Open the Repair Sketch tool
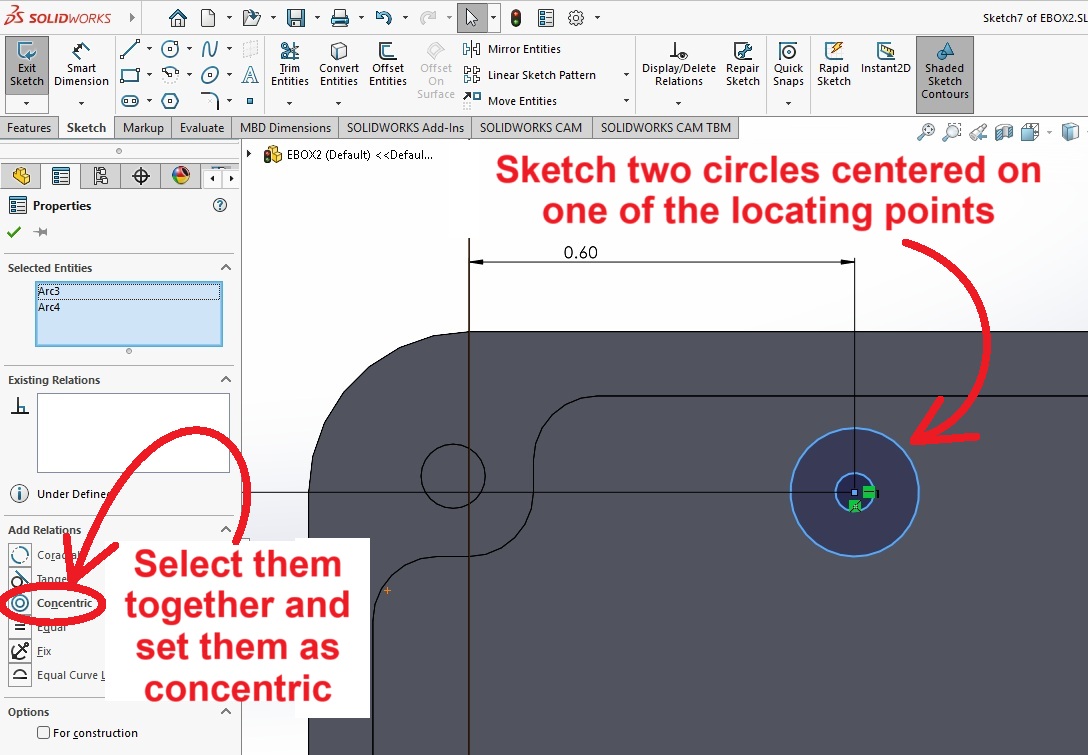This screenshot has height=755, width=1088. tap(743, 63)
